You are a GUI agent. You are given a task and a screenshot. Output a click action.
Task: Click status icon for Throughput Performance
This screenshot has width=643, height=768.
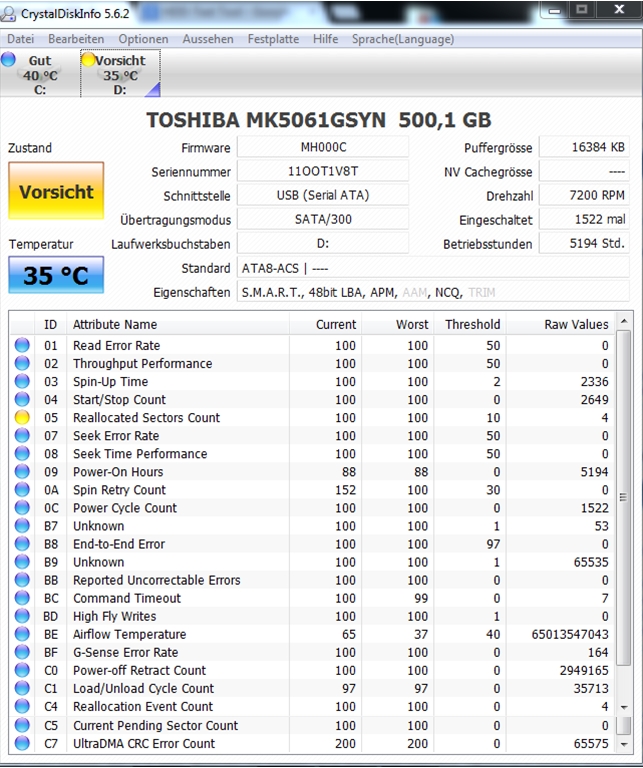point(22,363)
